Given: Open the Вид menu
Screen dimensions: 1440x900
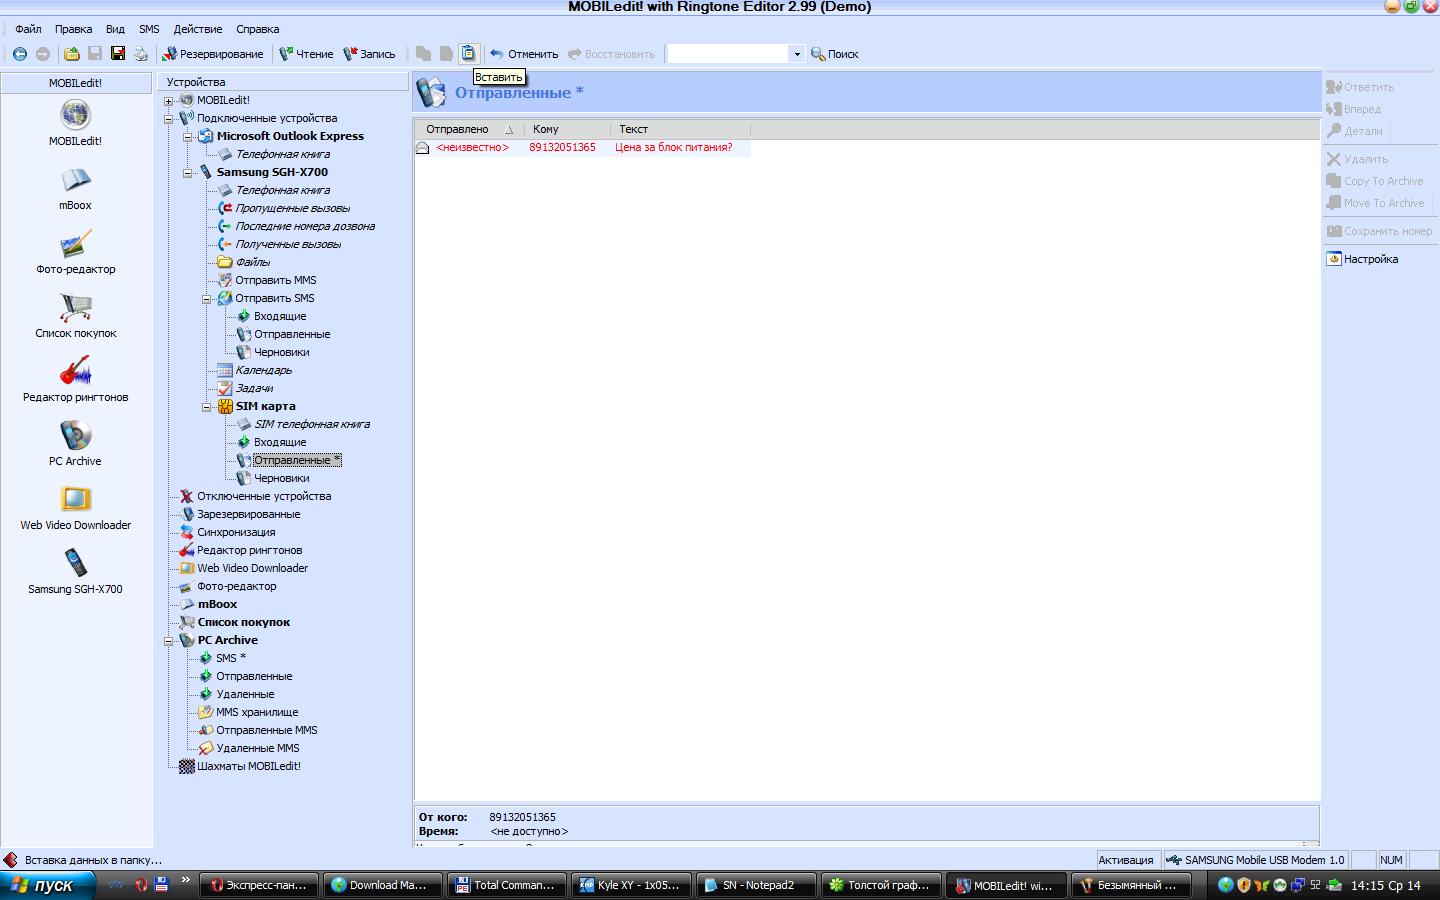Looking at the screenshot, I should (x=115, y=29).
